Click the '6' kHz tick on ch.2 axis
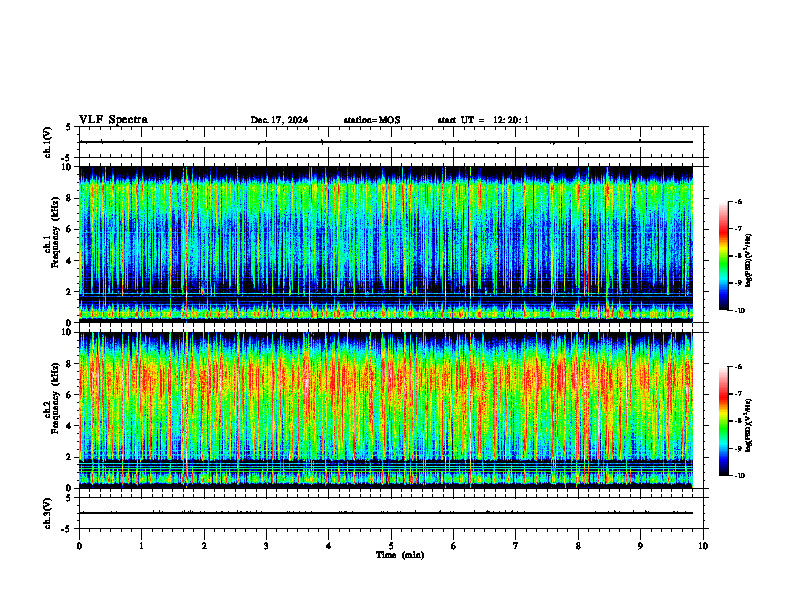This screenshot has width=792, height=612. pyautogui.click(x=68, y=395)
